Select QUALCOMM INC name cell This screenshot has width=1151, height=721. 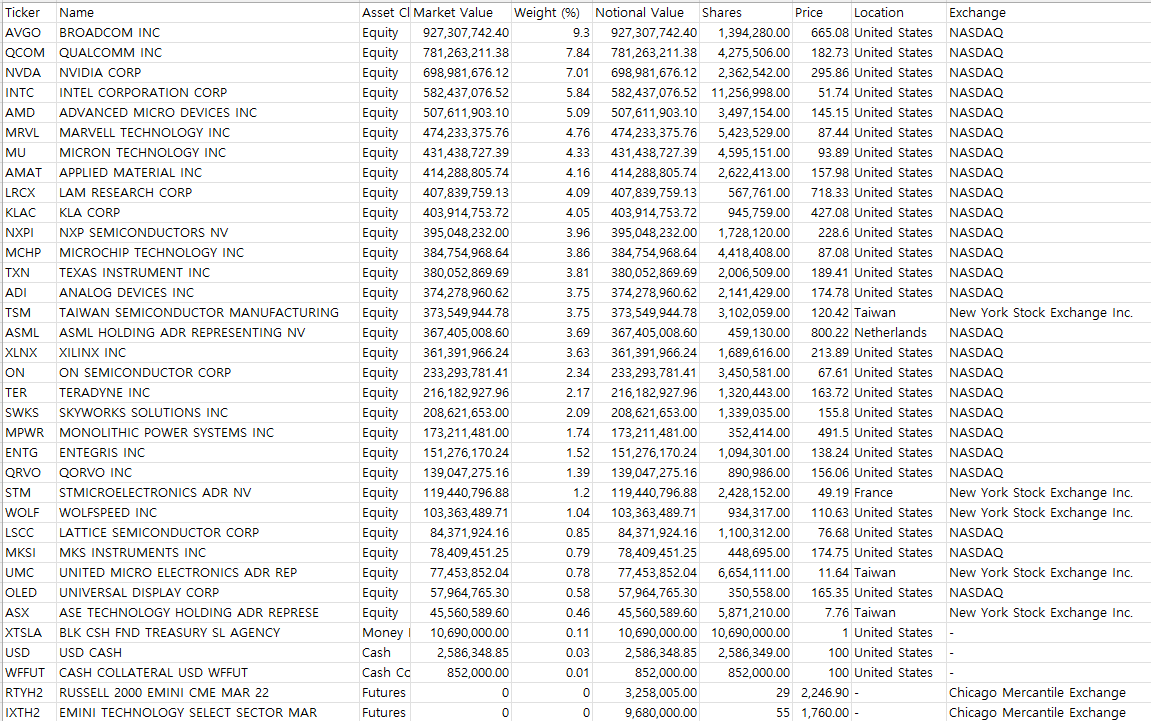coord(208,53)
